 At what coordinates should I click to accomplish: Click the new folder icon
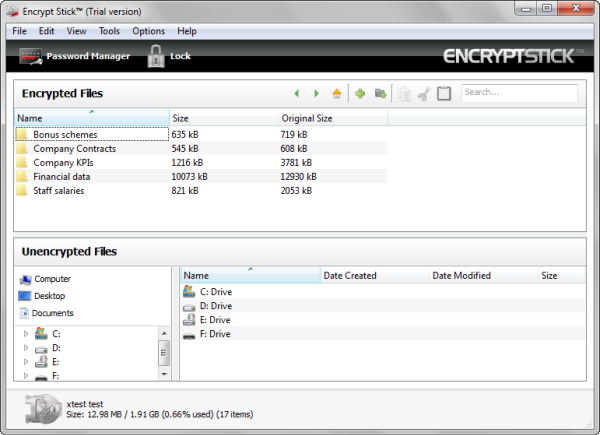(380, 93)
